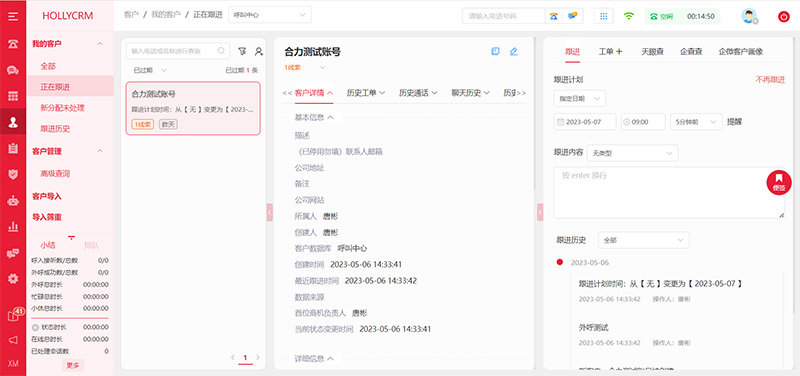This screenshot has height=376, width=800.
Task: Open 导入筛重 in sidebar
Action: pyautogui.click(x=47, y=217)
